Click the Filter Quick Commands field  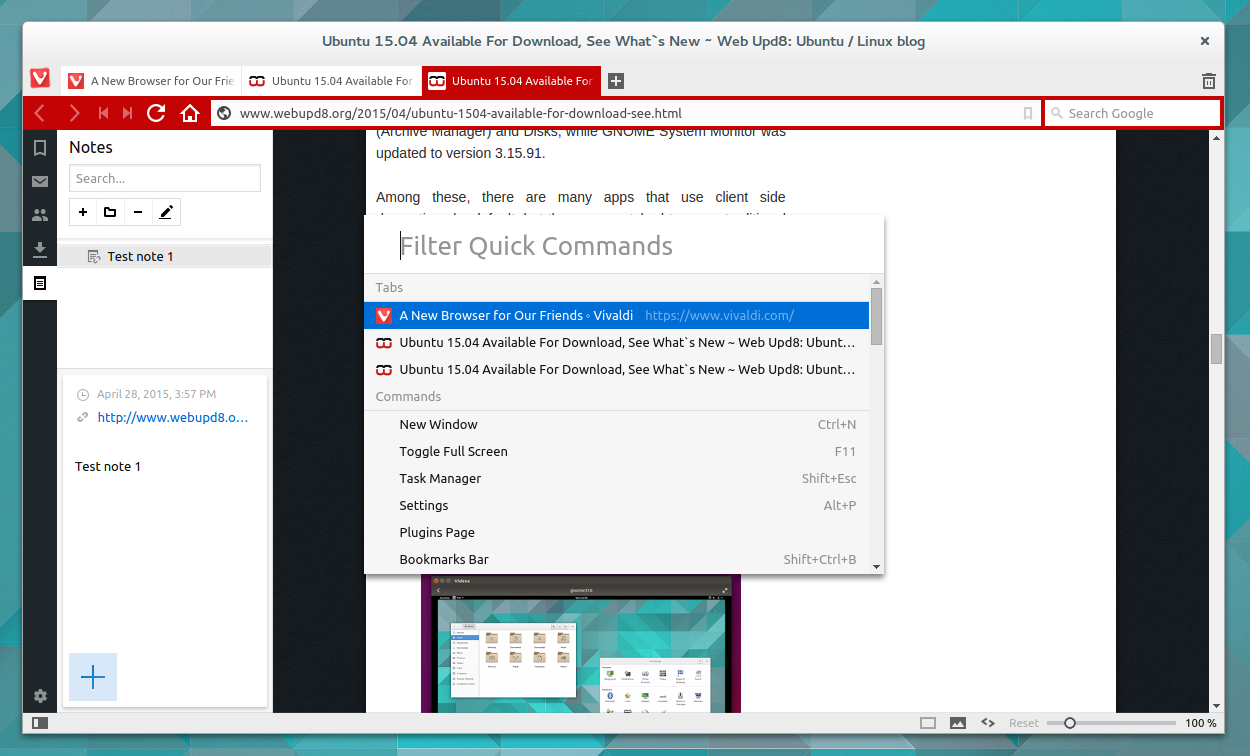click(624, 246)
